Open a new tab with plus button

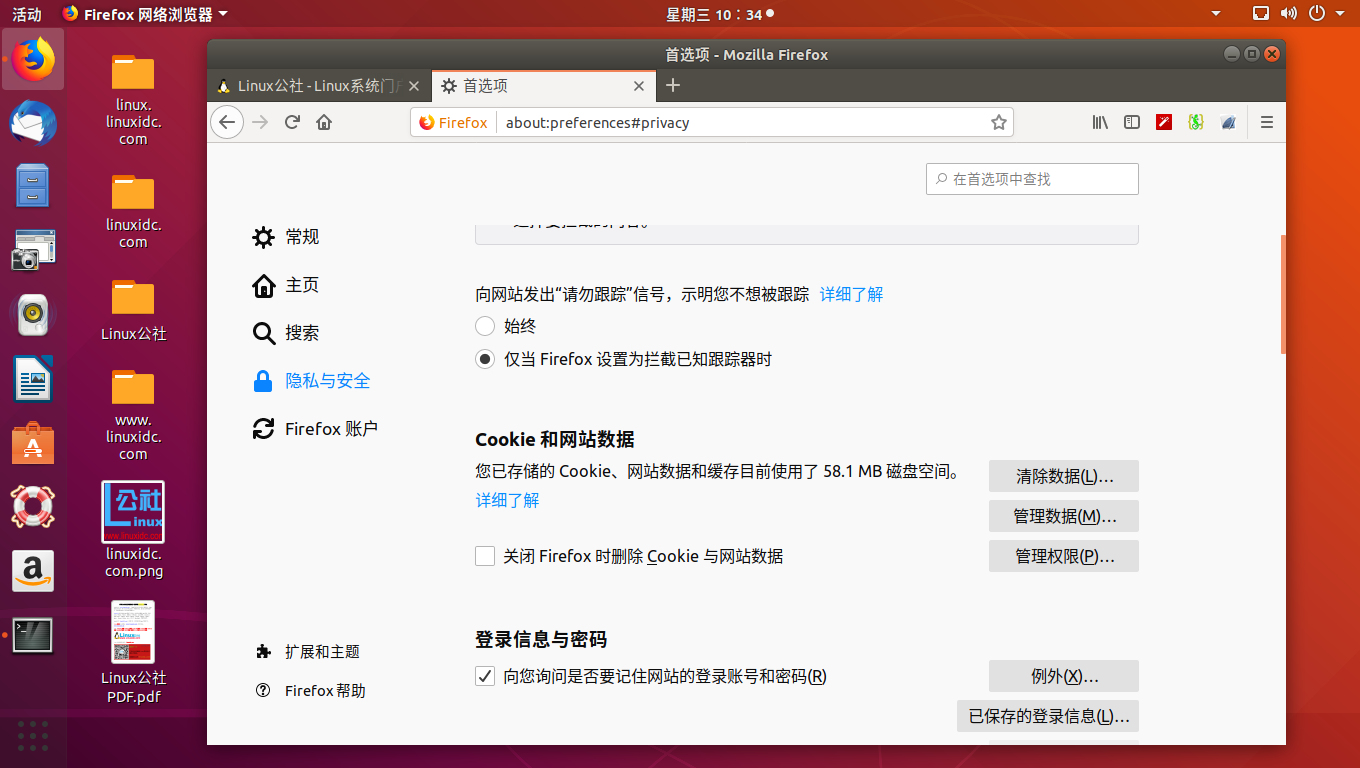(673, 85)
